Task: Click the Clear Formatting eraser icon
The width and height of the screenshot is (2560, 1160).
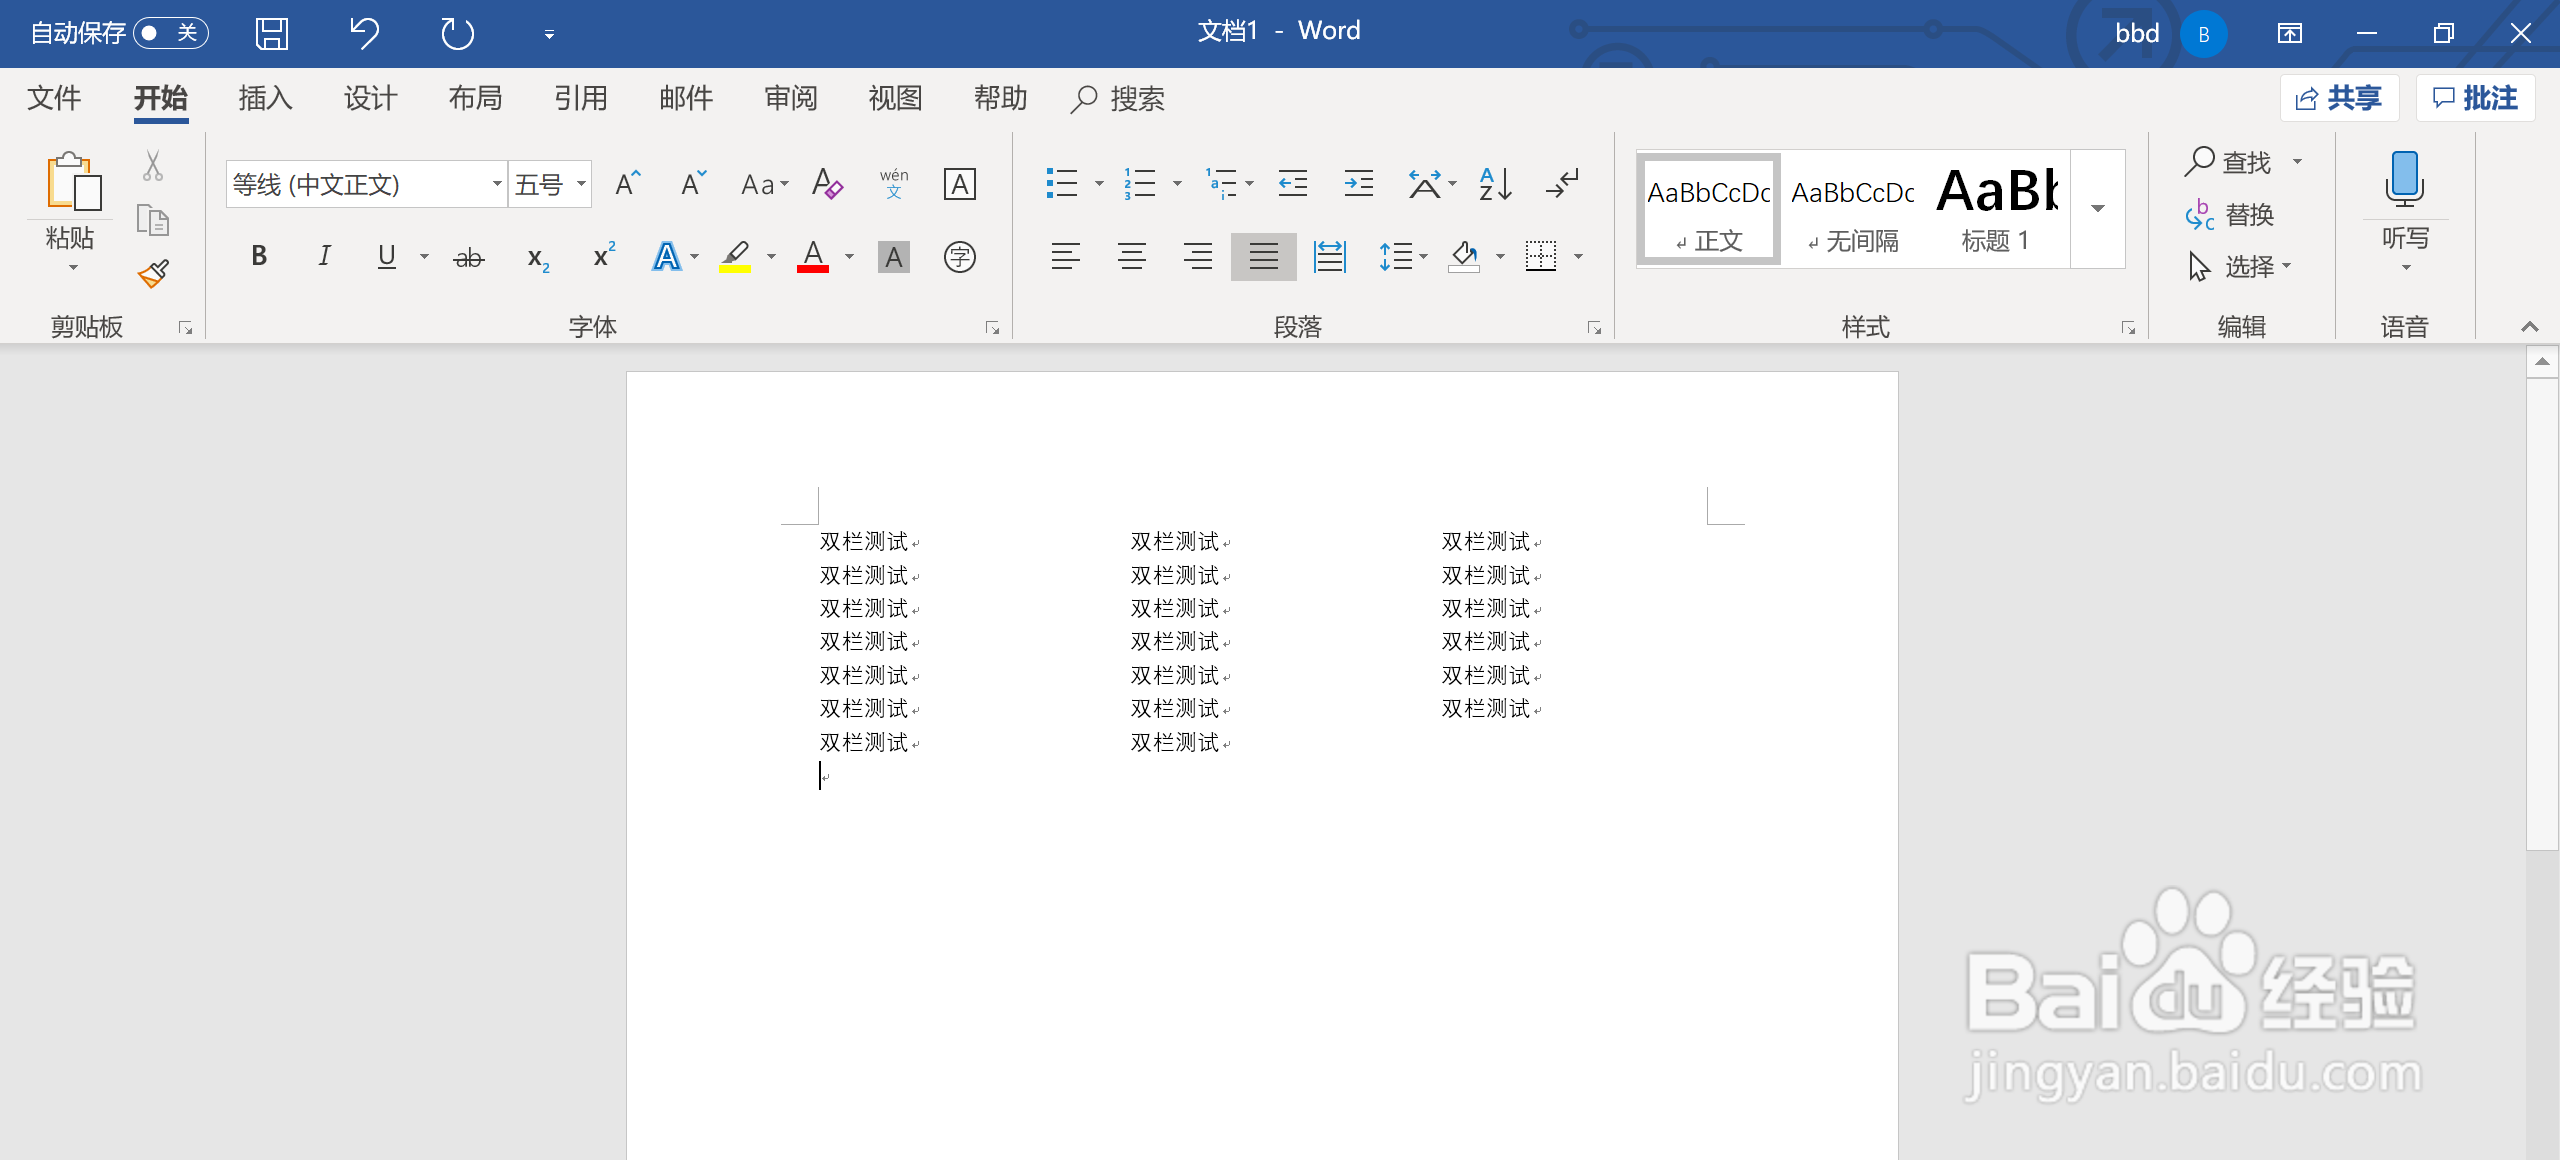Action: click(827, 184)
